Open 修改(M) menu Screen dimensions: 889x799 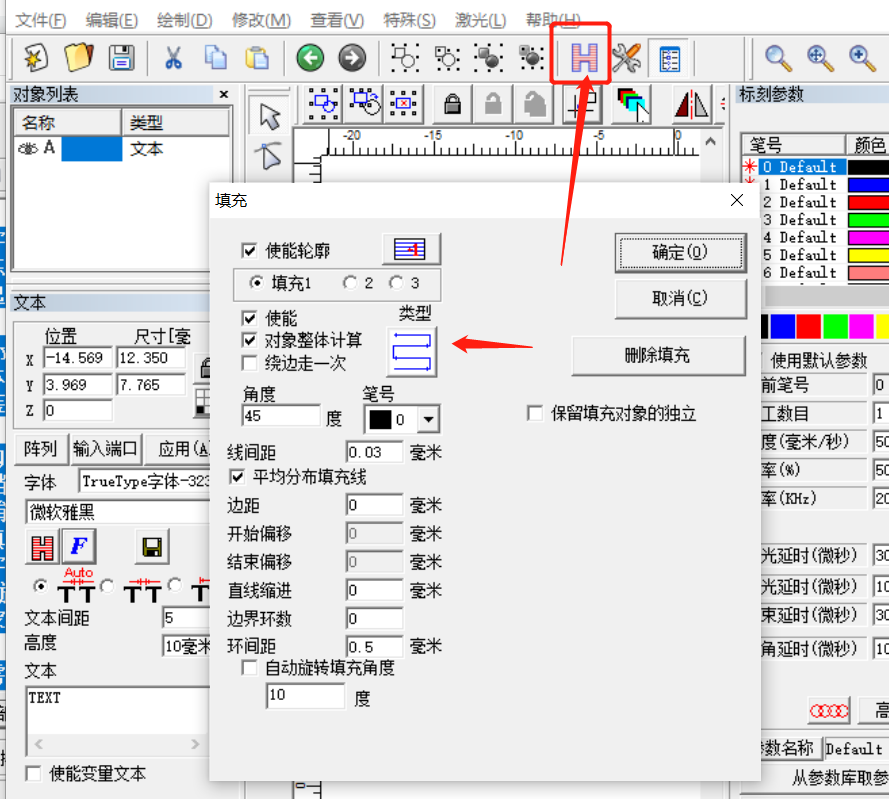point(261,20)
